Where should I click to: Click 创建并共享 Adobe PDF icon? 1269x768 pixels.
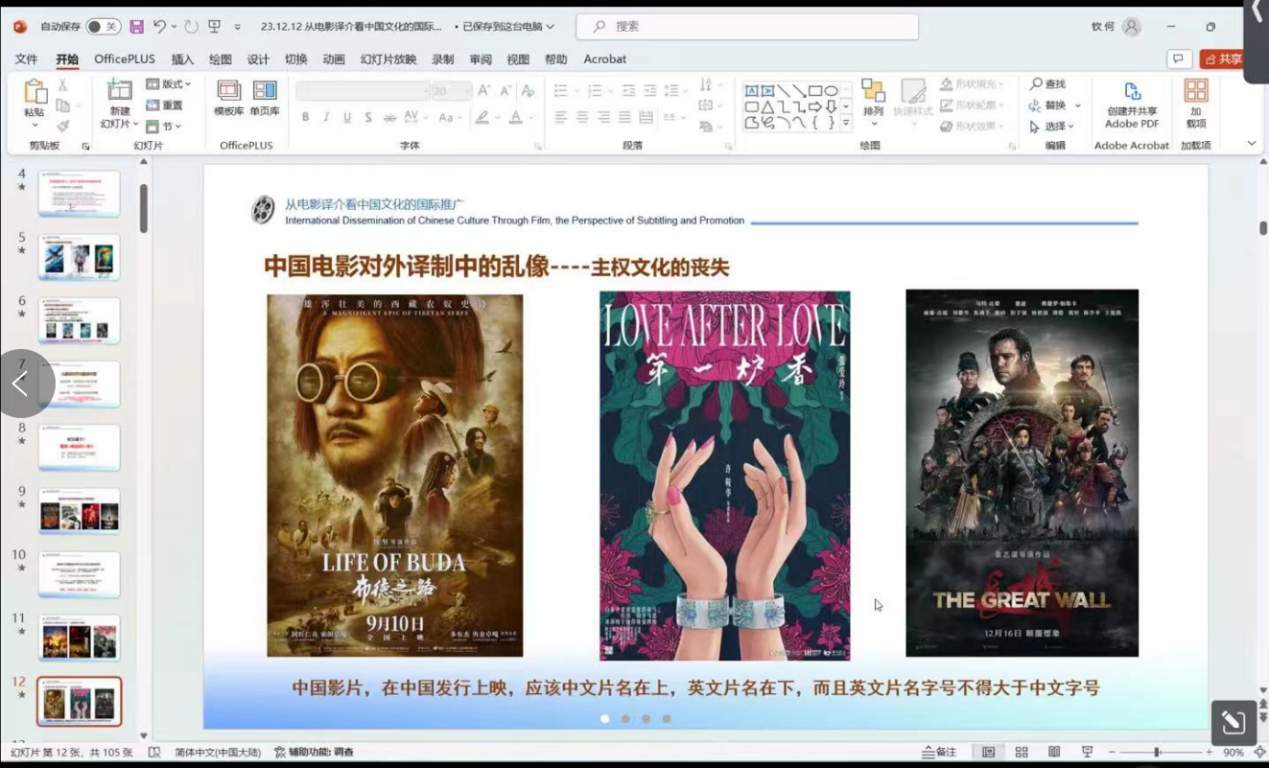[x=1131, y=104]
